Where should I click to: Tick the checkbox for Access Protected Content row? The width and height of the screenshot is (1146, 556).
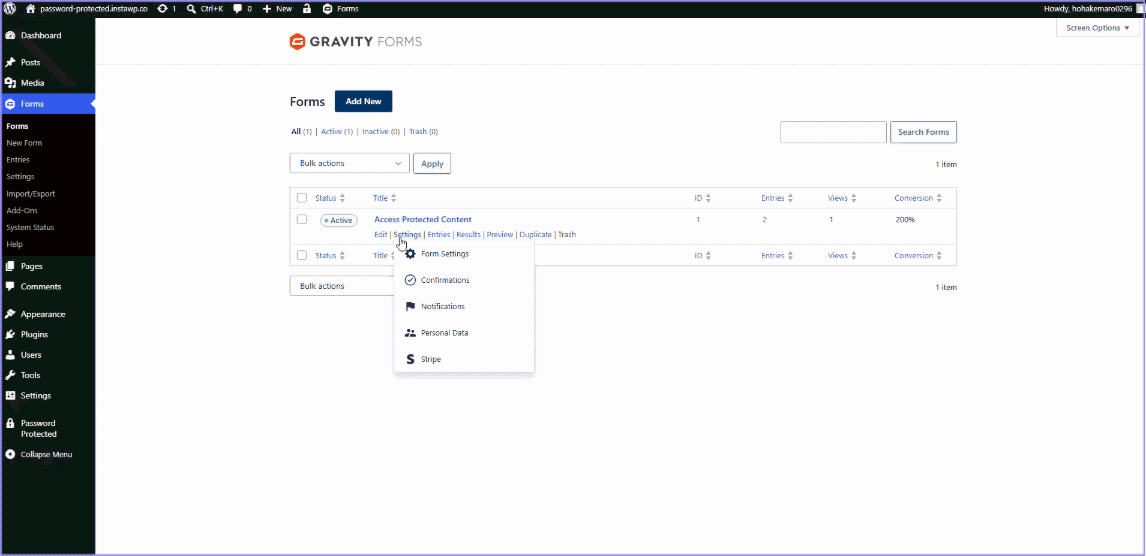coord(302,219)
